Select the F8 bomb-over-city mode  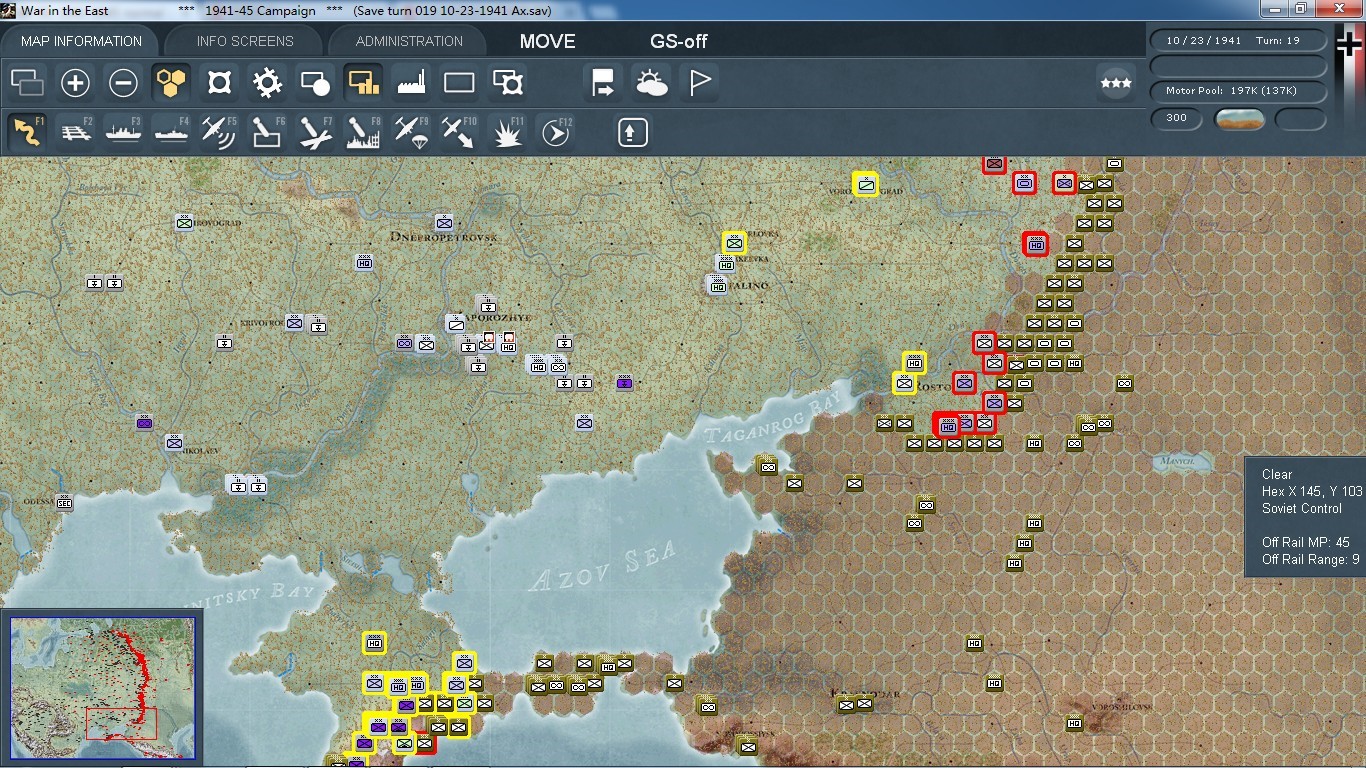(363, 131)
